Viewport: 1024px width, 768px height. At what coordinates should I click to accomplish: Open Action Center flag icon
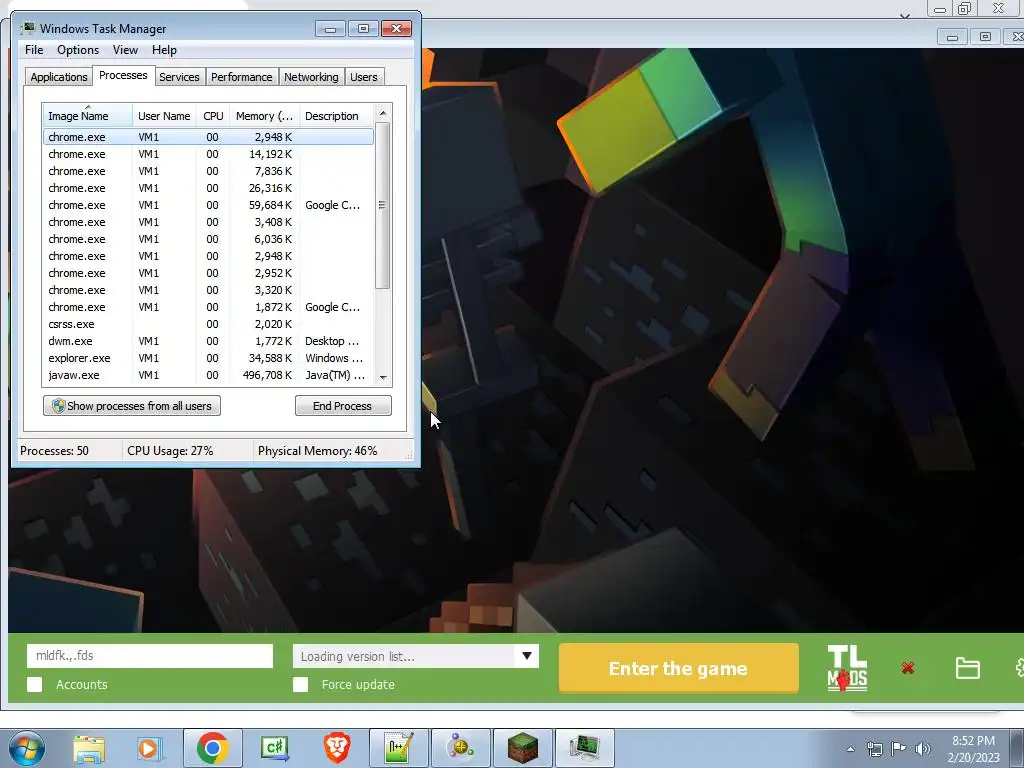pyautogui.click(x=899, y=749)
